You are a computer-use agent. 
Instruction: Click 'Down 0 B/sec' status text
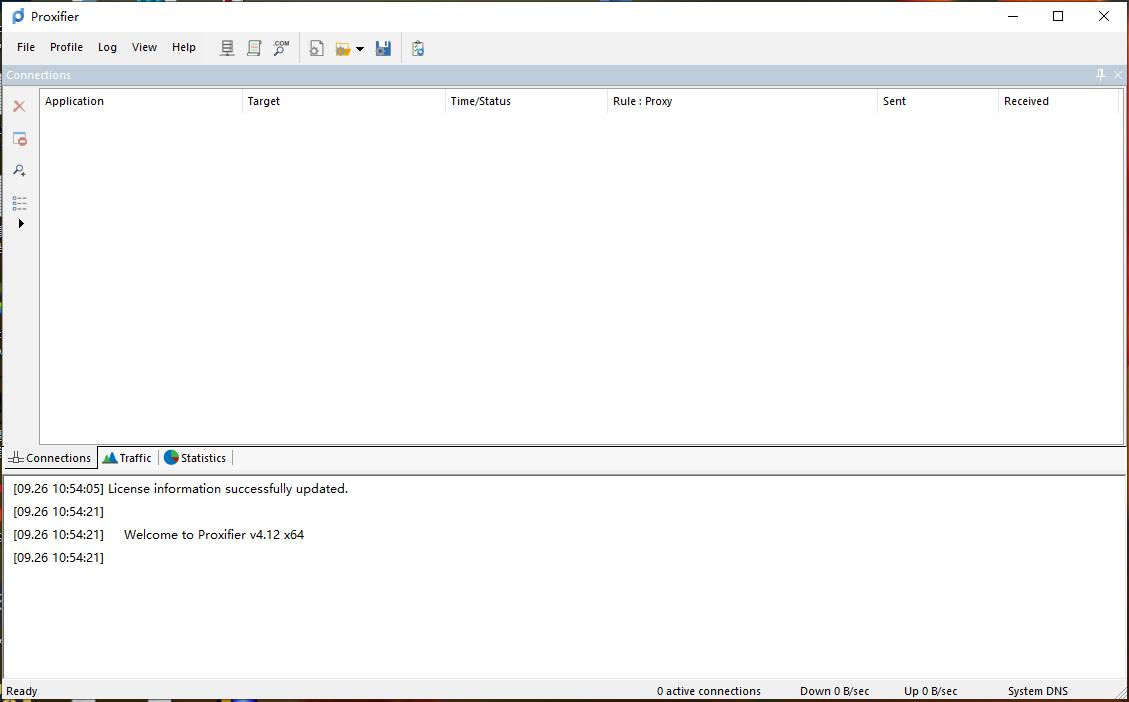pyautogui.click(x=835, y=691)
